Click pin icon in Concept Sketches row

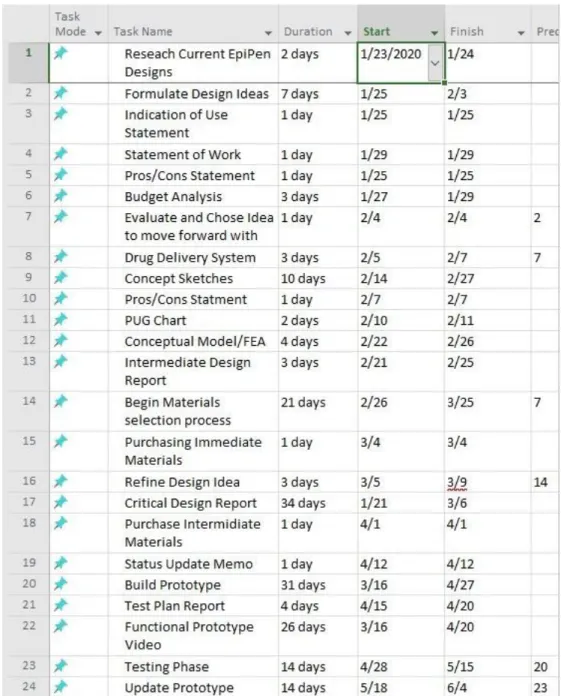(60, 277)
